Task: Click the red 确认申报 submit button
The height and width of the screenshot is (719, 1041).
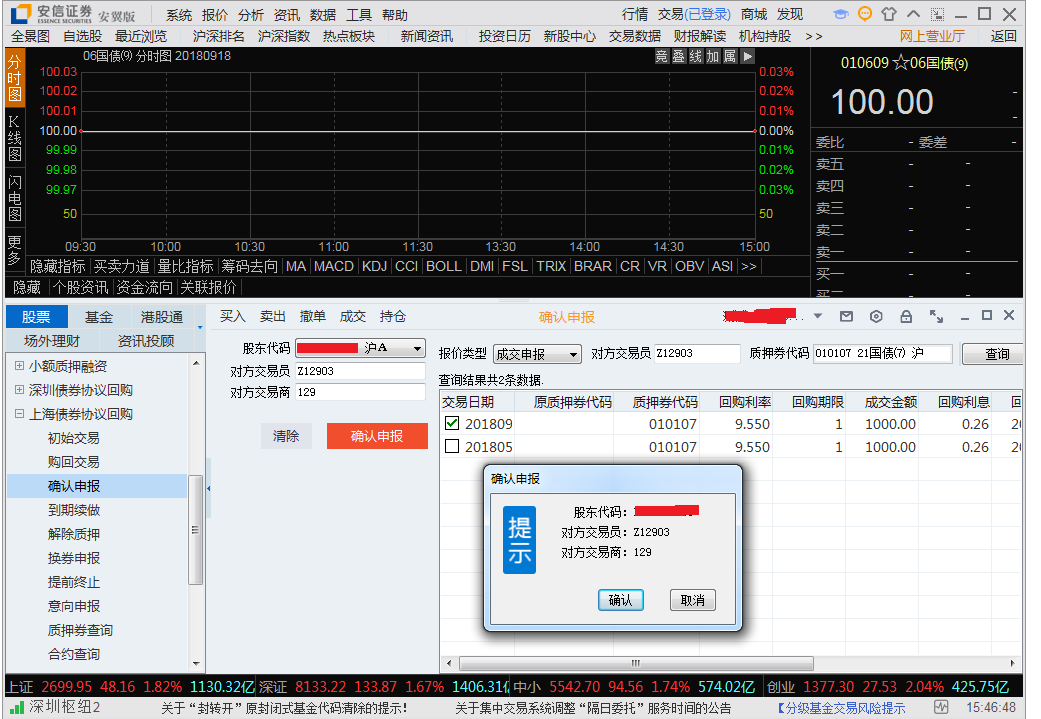Action: point(377,436)
